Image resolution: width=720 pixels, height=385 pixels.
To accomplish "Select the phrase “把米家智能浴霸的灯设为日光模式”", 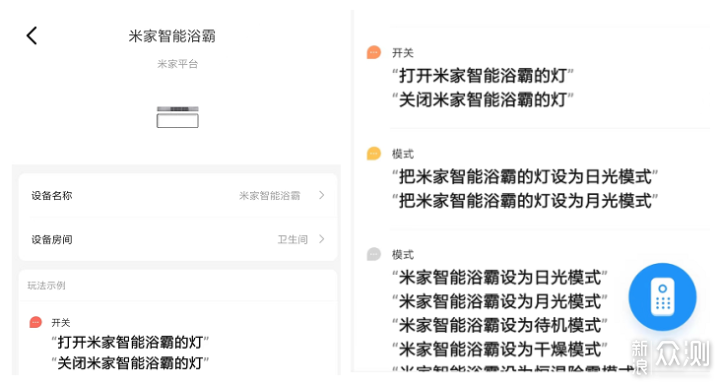I will [x=525, y=177].
